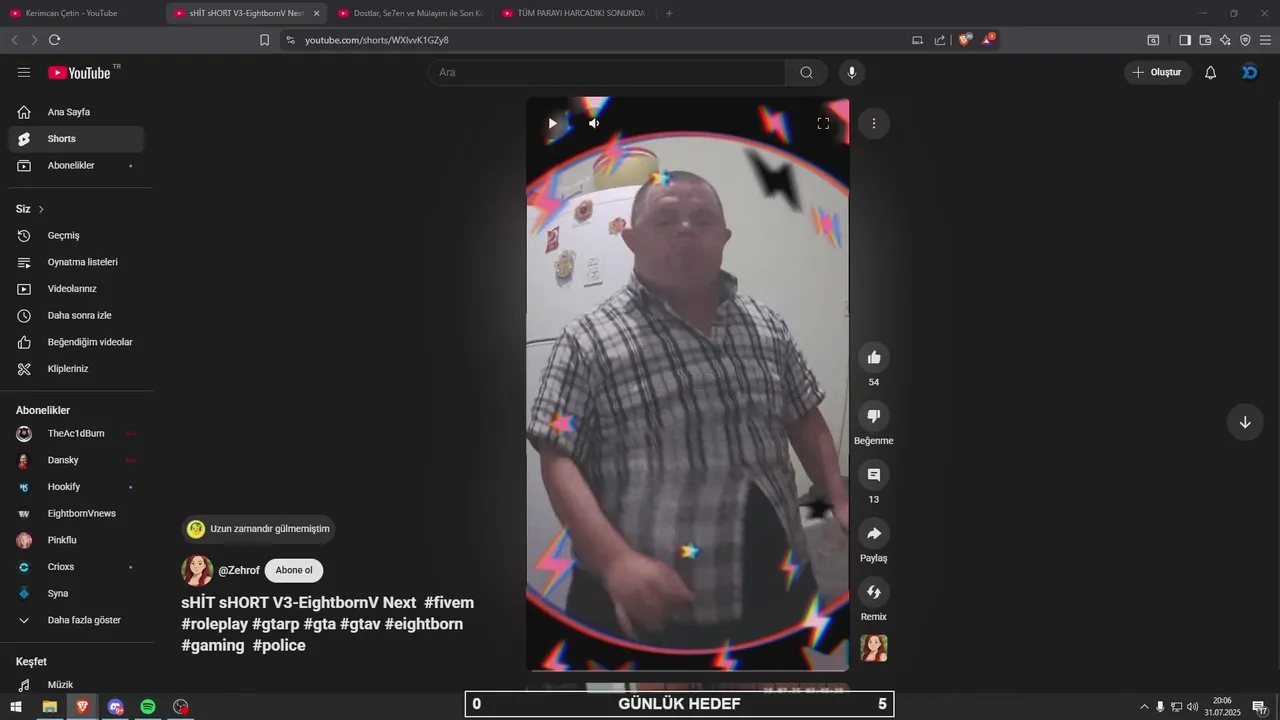This screenshot has height=720, width=1280.
Task: Bookmark this page
Action: (264, 40)
